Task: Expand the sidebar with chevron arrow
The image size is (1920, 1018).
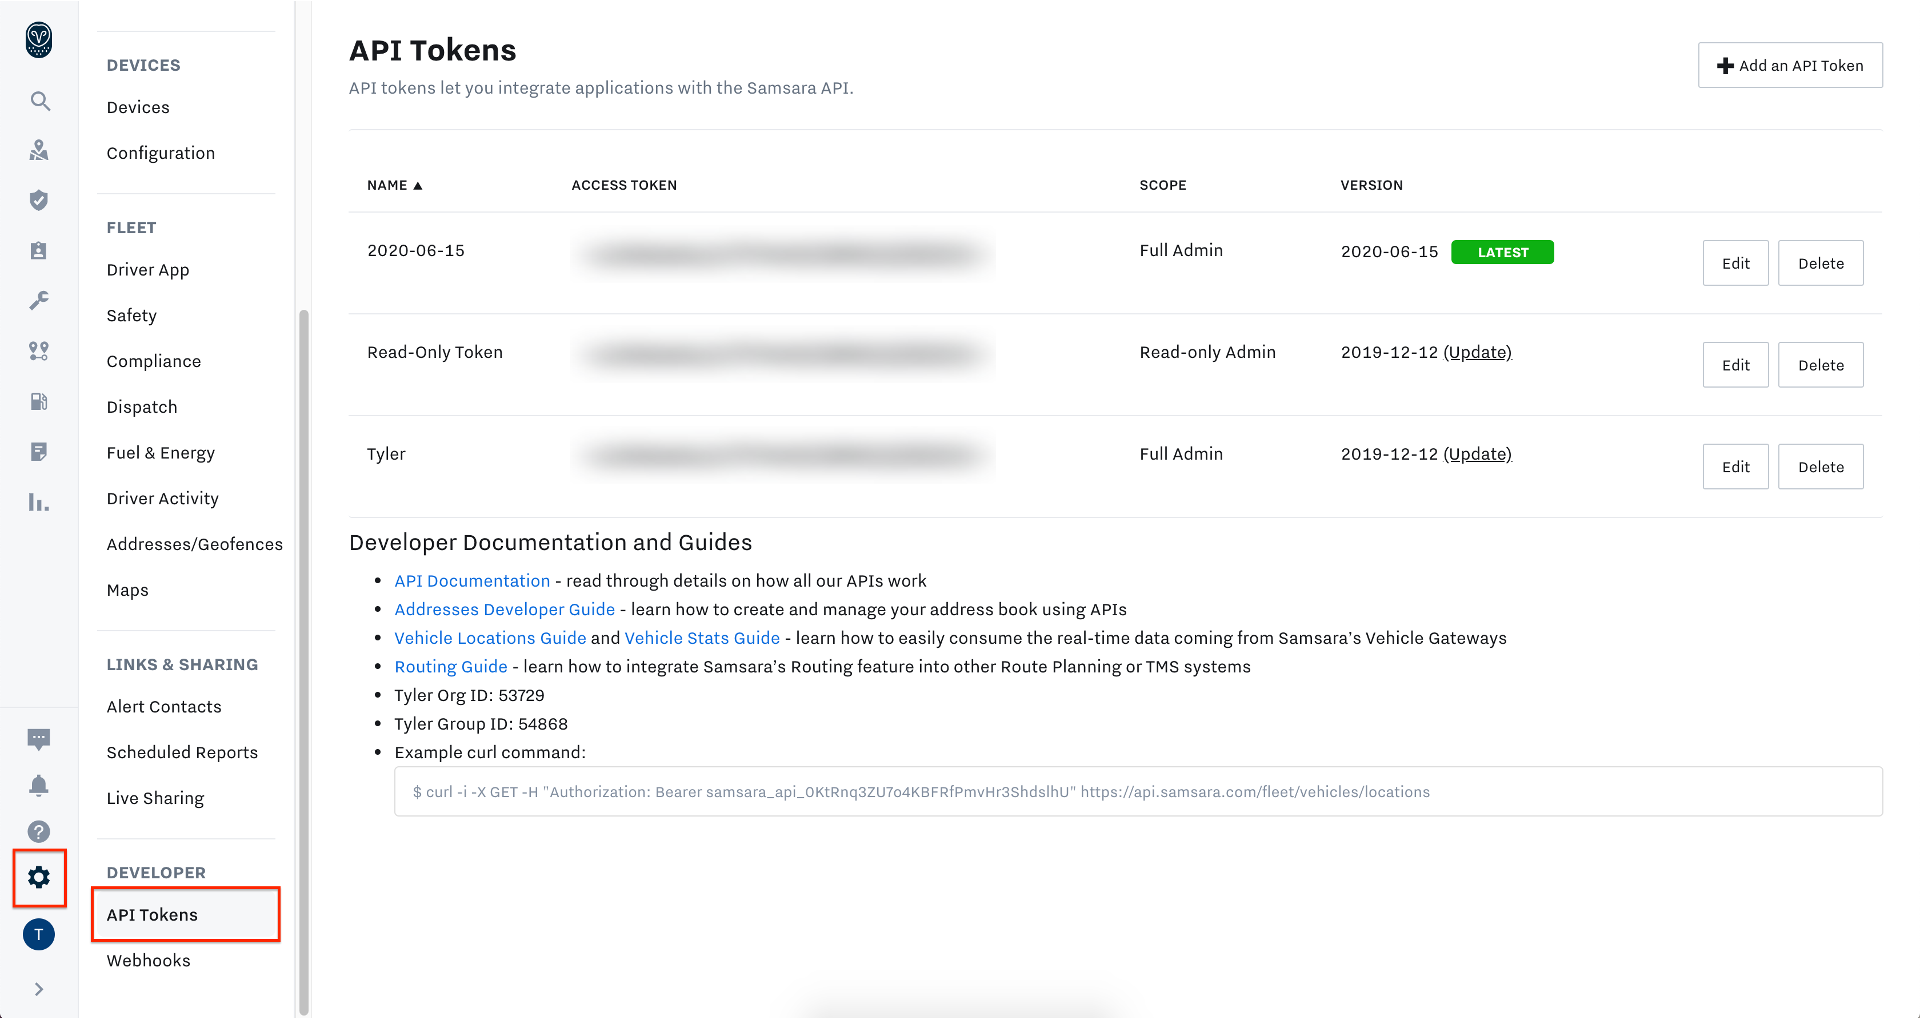Action: (39, 989)
